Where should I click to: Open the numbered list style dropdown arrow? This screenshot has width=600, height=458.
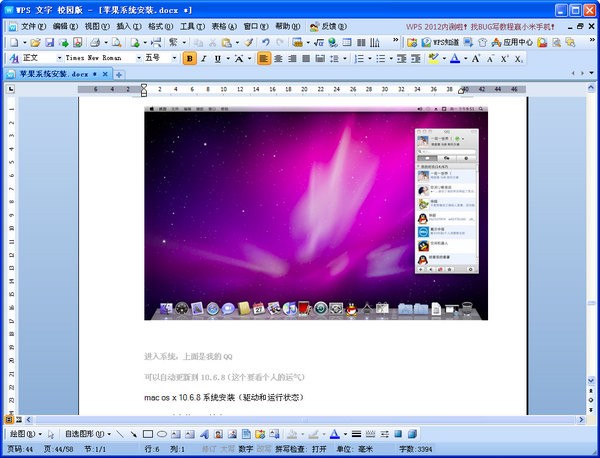click(370, 59)
